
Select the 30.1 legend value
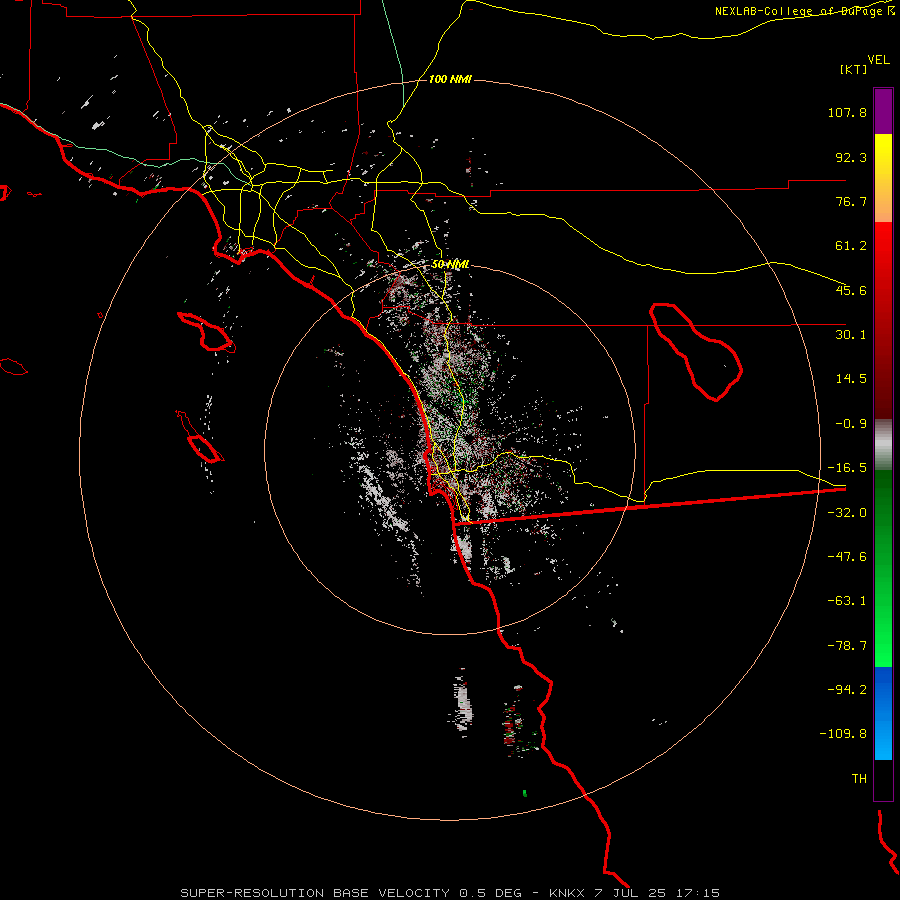pyautogui.click(x=851, y=335)
